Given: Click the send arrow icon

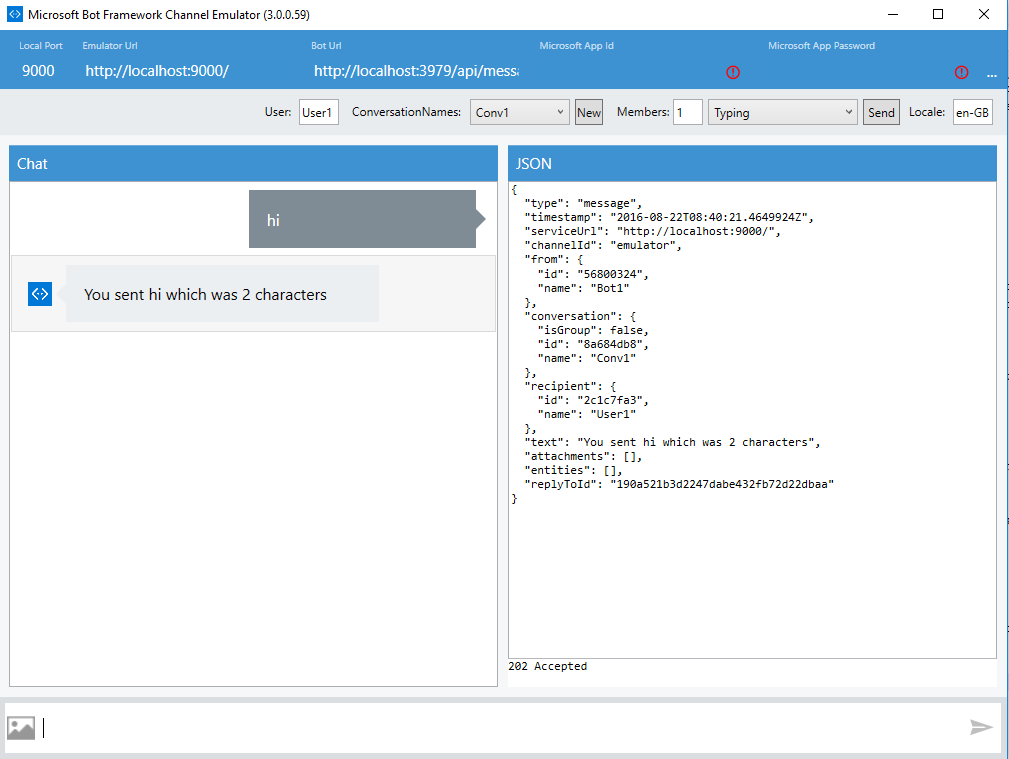Looking at the screenshot, I should pyautogui.click(x=981, y=727).
